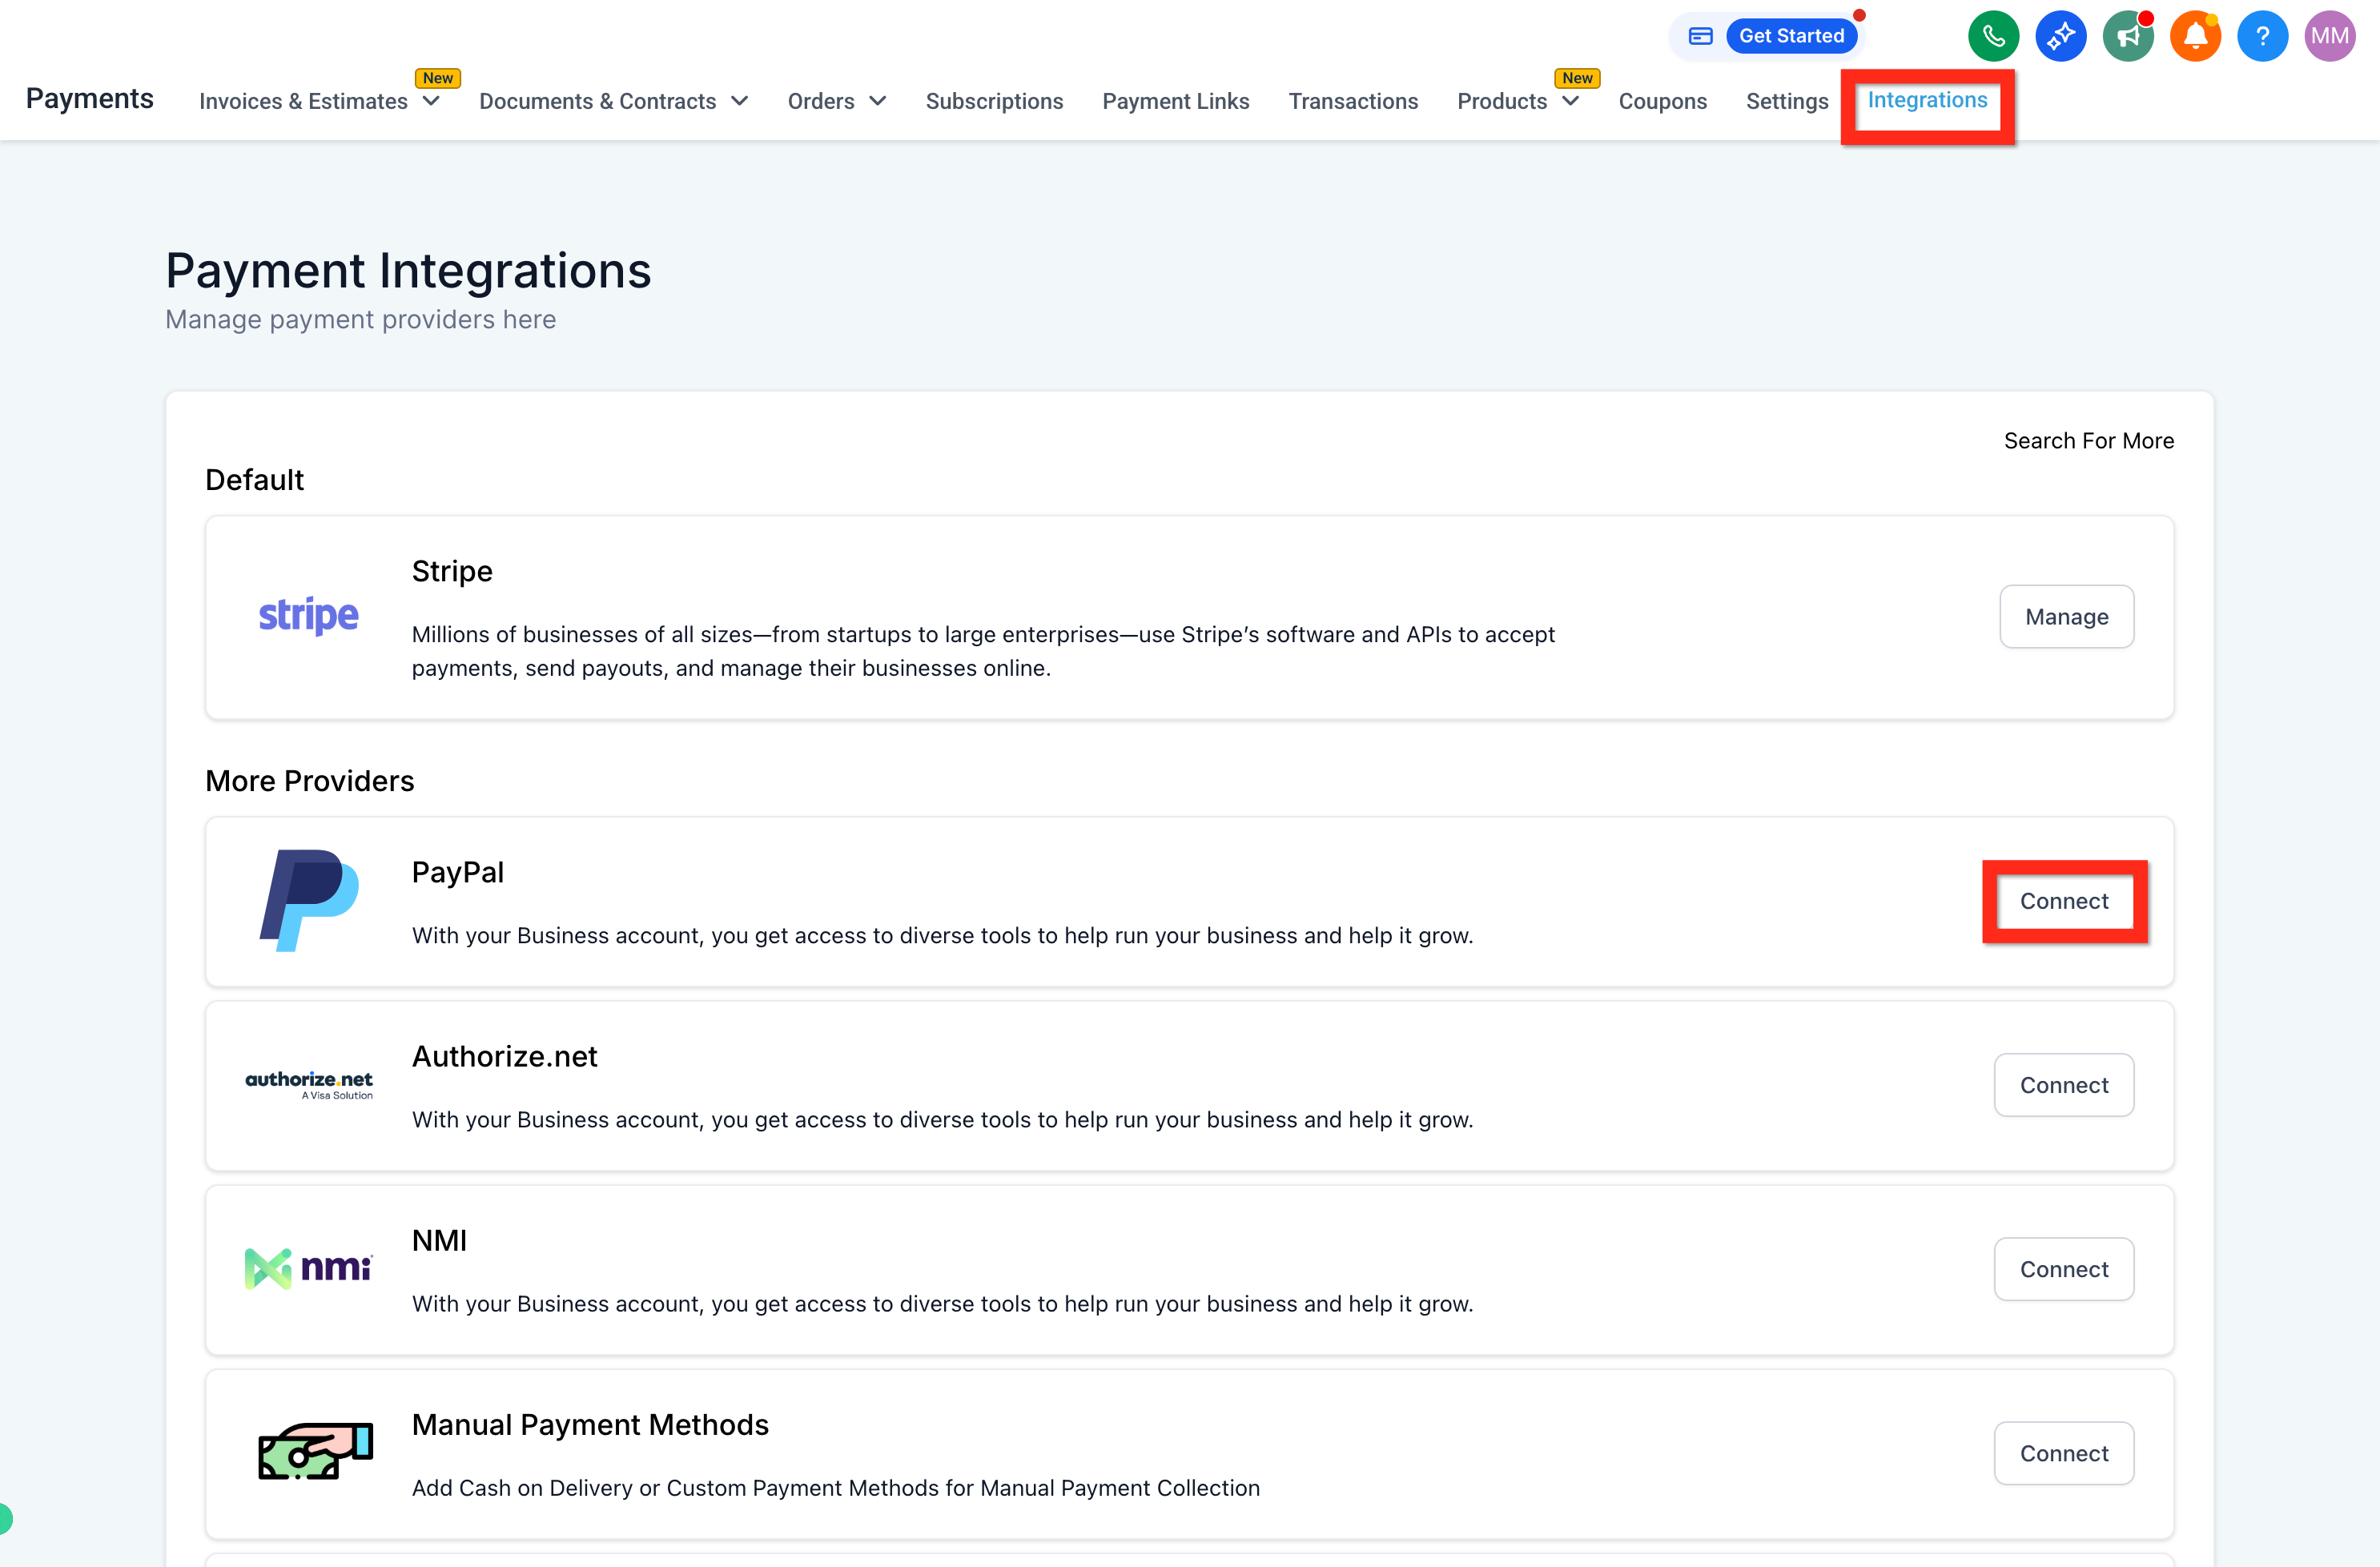Click the Default section heading
Screen dimensions: 2380x1567
tap(254, 480)
